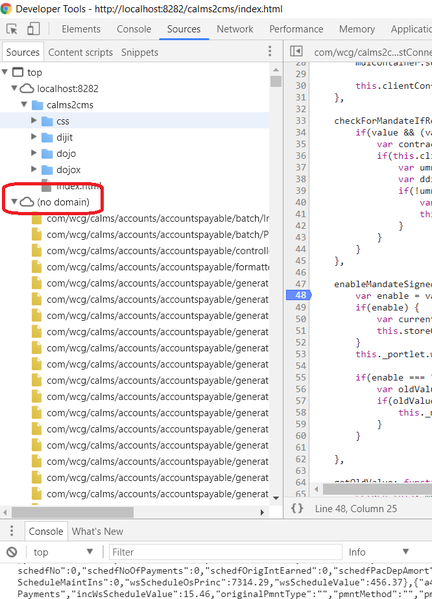432x599 pixels.
Task: Click the calms2cms folder icon
Action: tap(37, 105)
